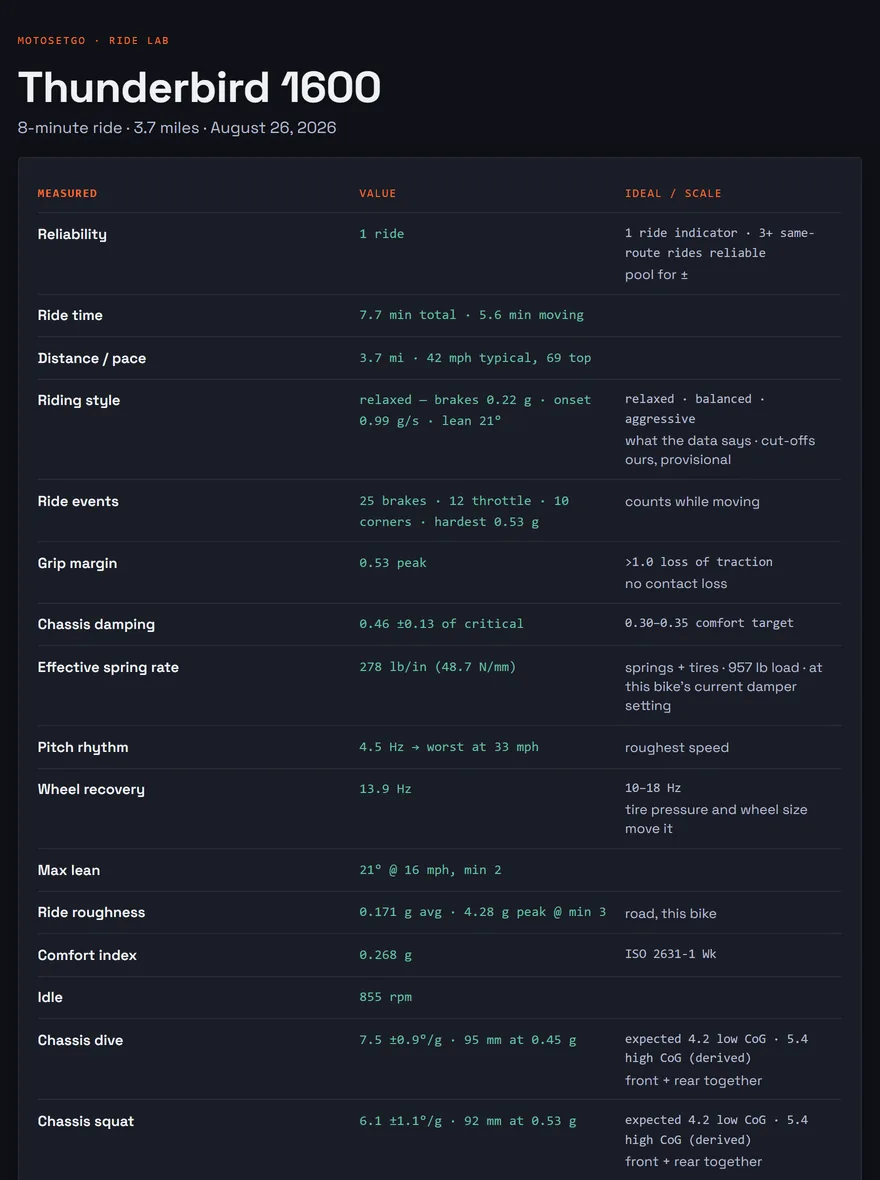Click '>1.0 loss of traction' scale text

coord(699,562)
